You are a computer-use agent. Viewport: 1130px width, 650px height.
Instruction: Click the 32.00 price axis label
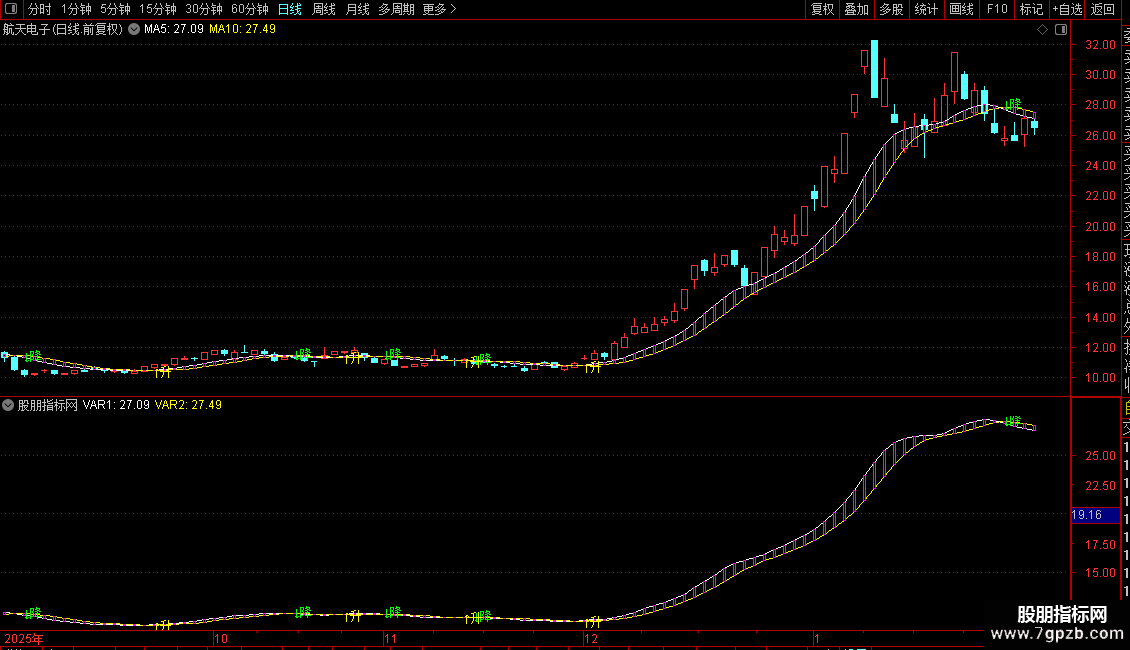(1100, 45)
